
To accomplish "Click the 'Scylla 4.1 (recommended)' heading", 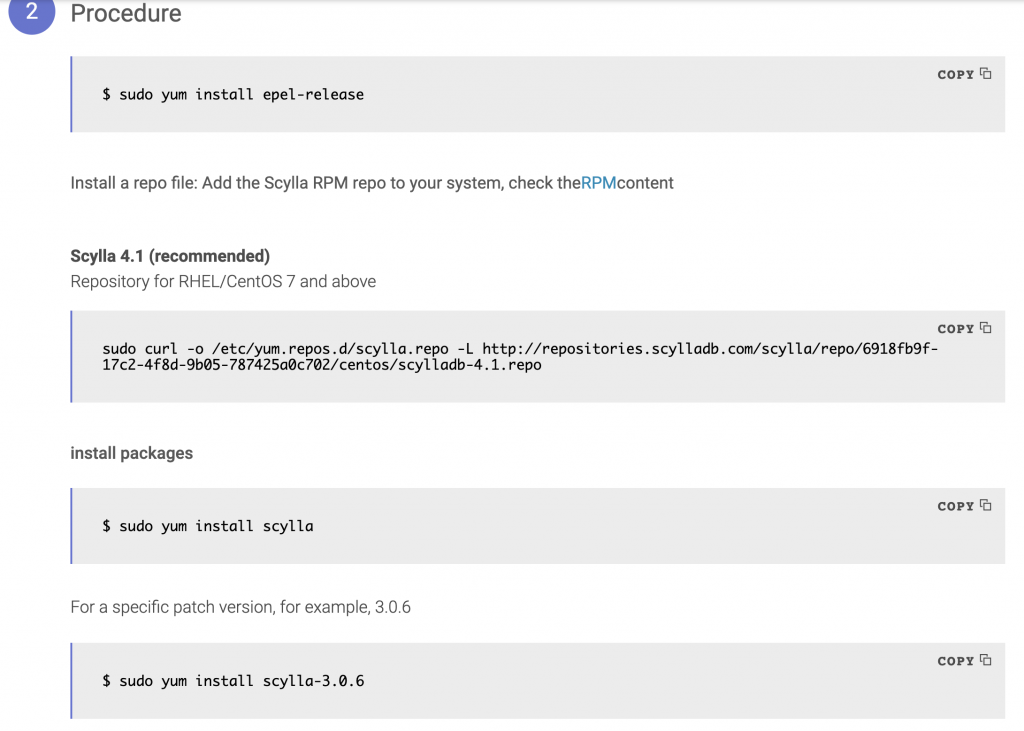I will tap(170, 256).
